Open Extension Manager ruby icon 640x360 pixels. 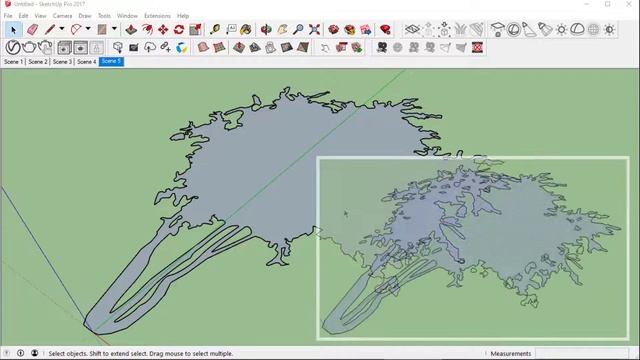[385, 29]
